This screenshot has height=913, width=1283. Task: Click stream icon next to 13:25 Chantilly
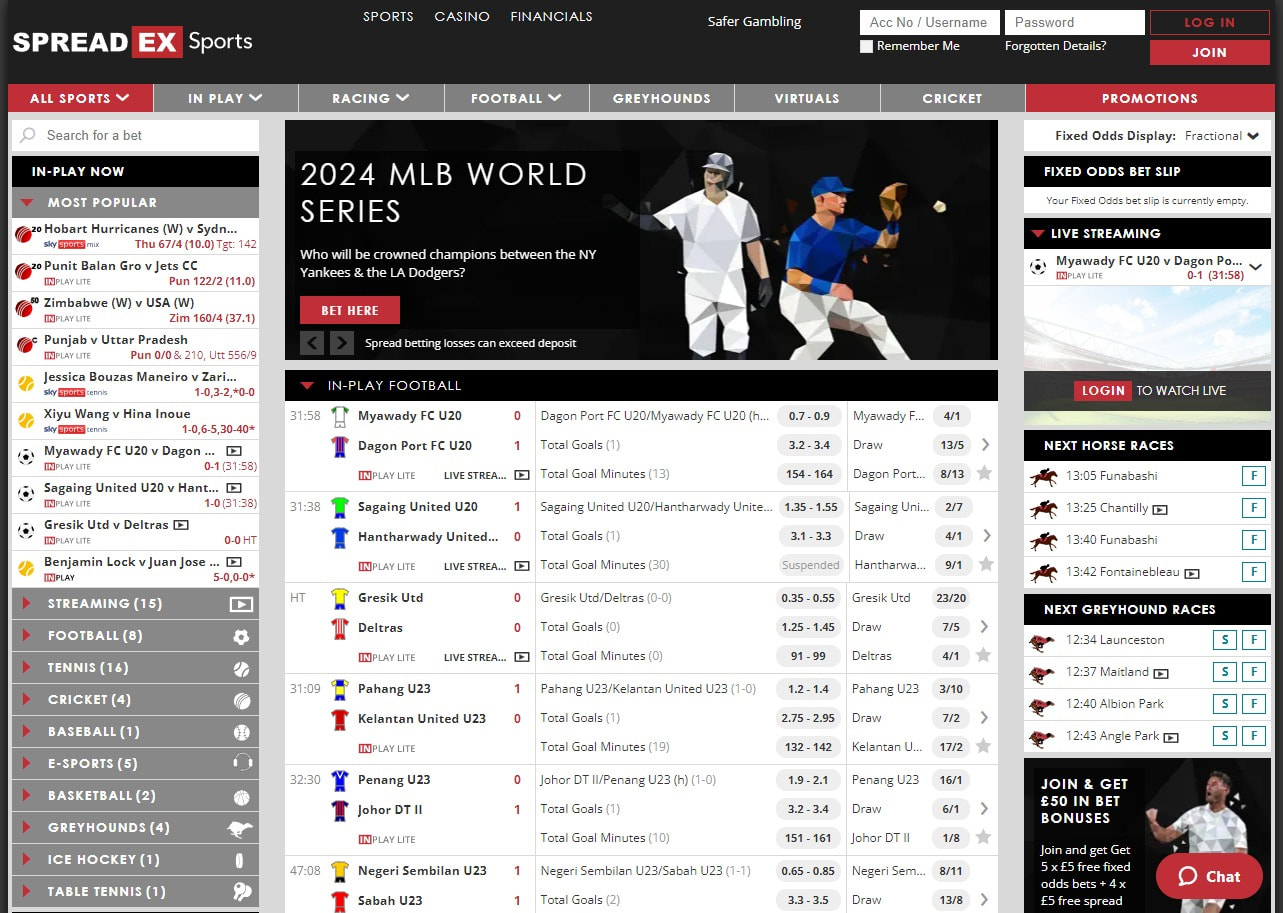[1160, 509]
